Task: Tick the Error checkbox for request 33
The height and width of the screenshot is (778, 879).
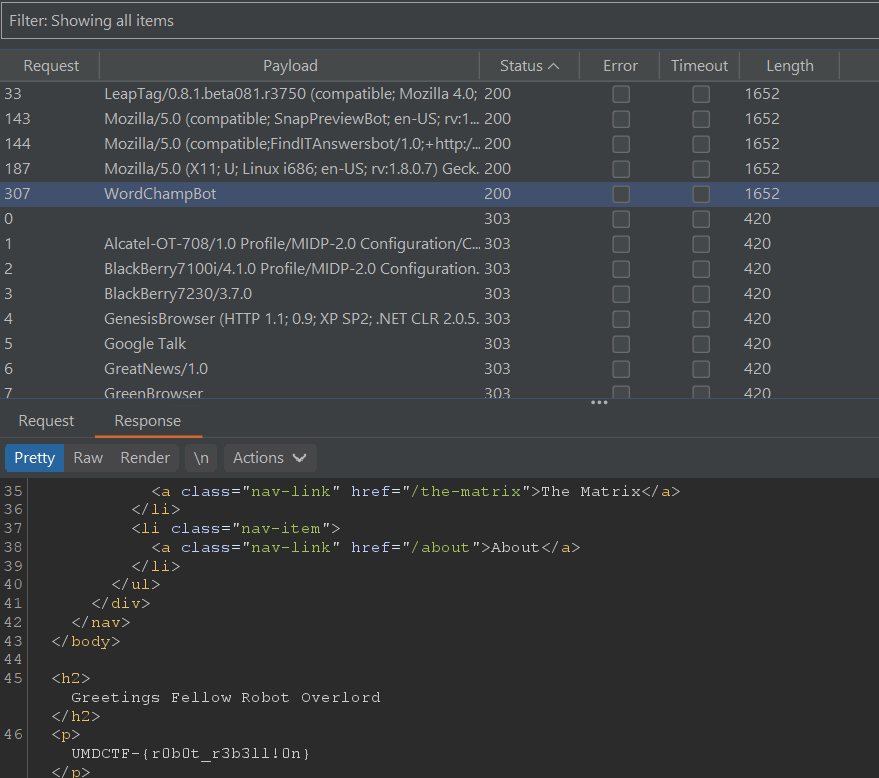Action: tap(621, 94)
